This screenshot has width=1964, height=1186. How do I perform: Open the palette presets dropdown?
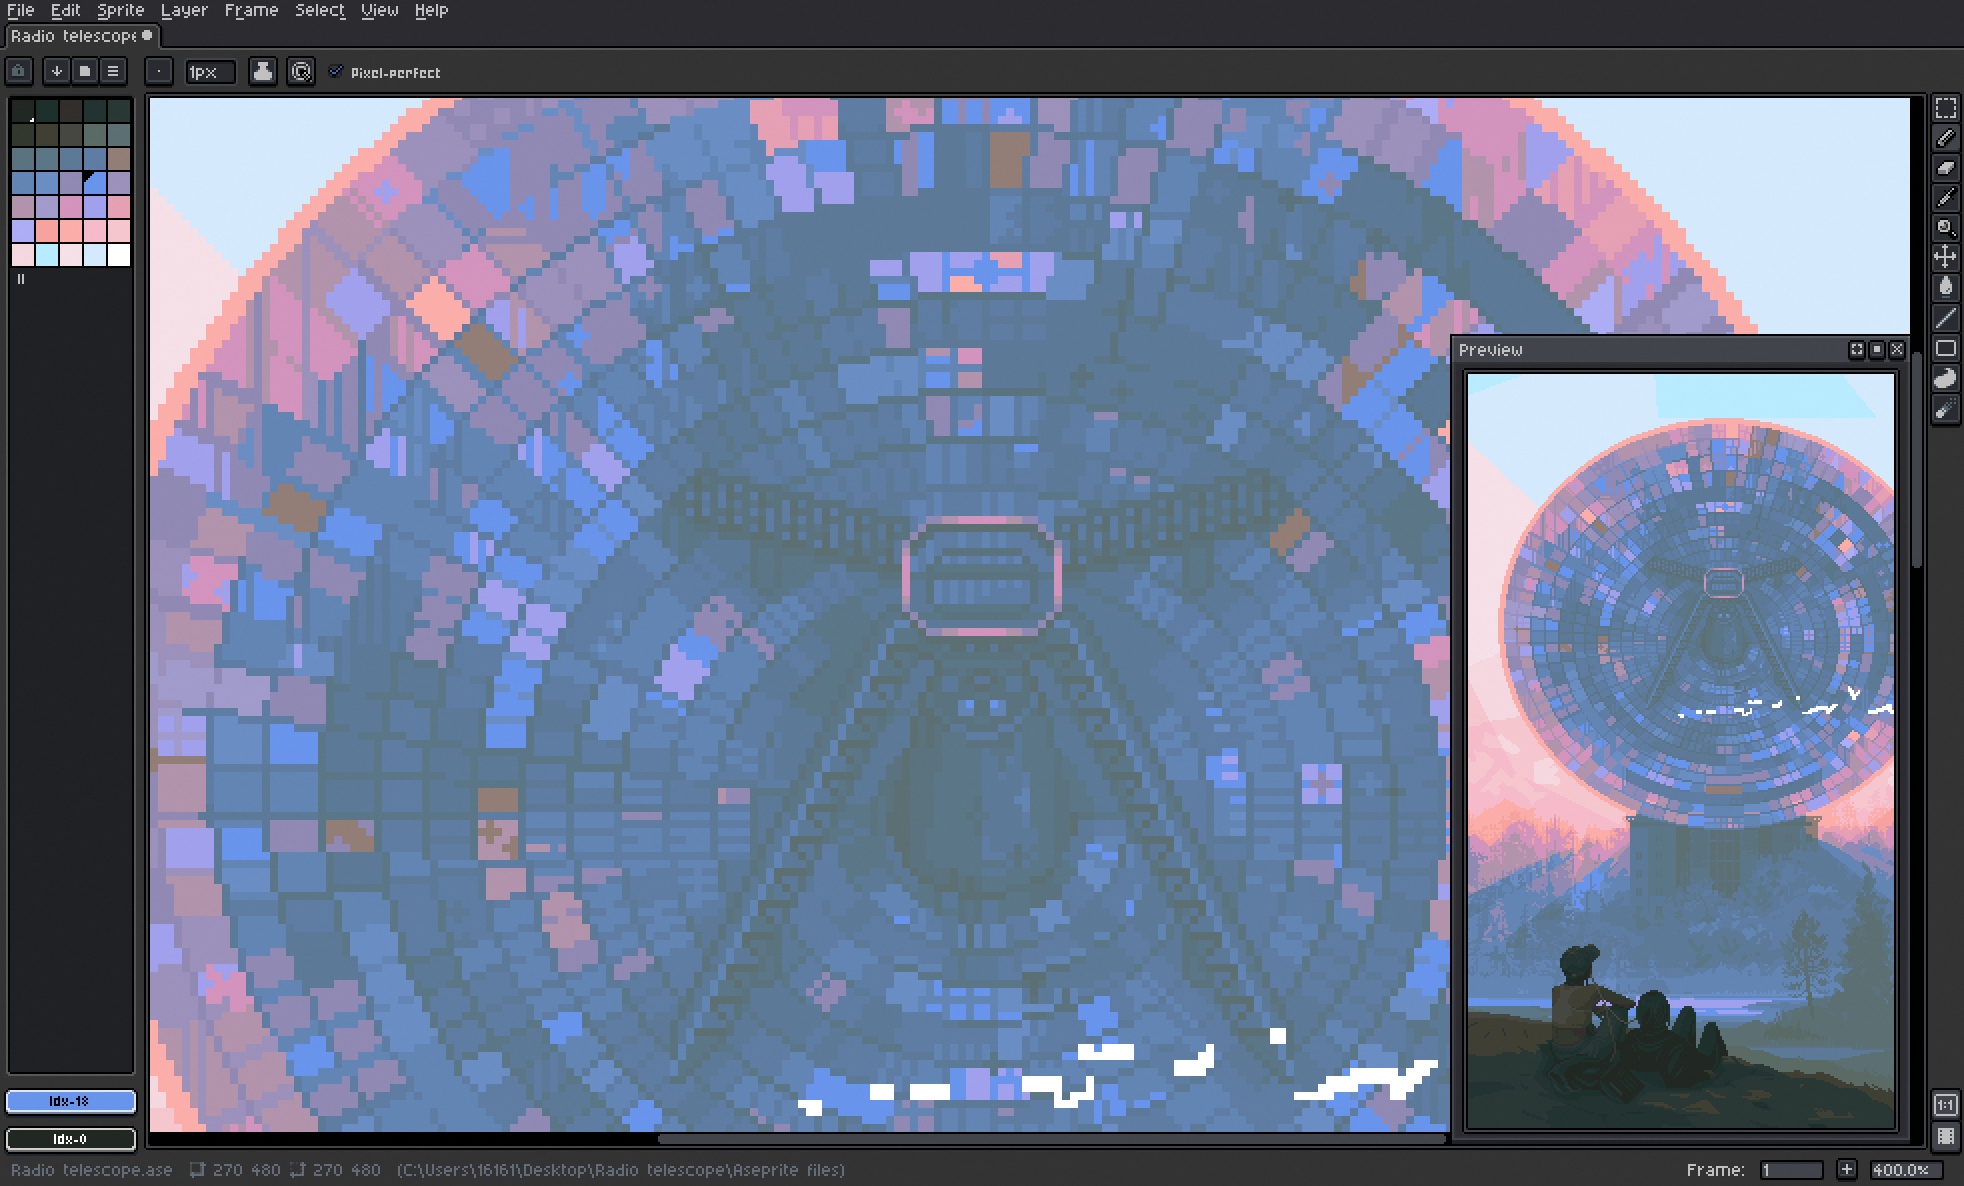click(x=85, y=71)
